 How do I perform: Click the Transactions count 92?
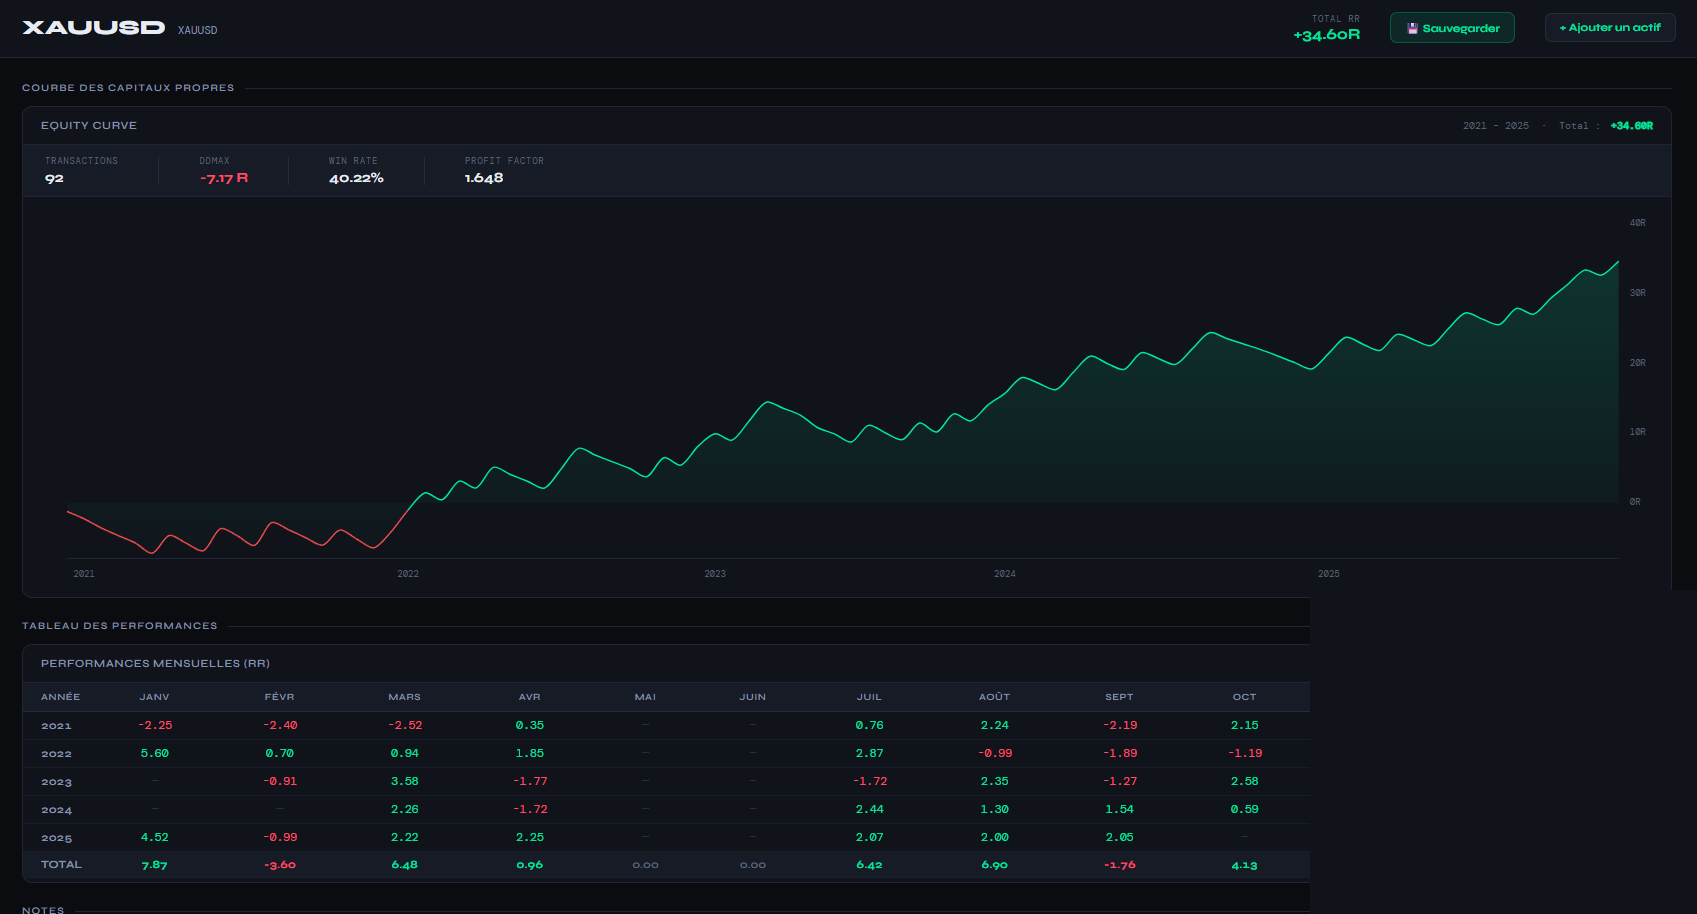54,178
